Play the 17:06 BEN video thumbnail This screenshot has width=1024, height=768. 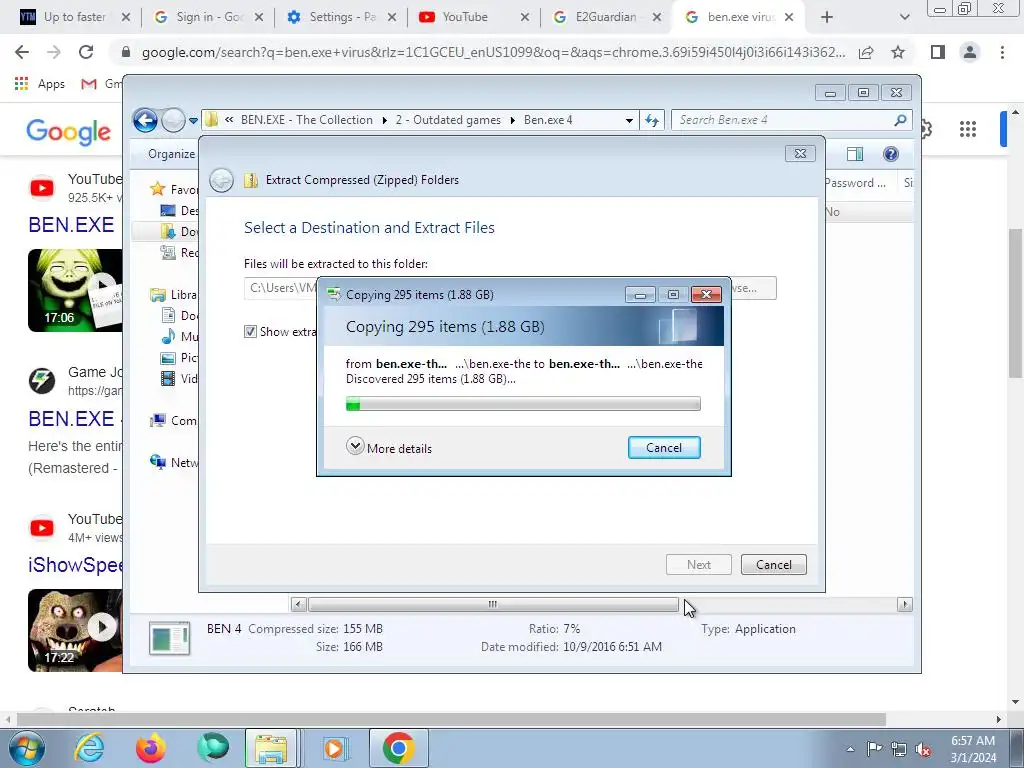pos(75,290)
